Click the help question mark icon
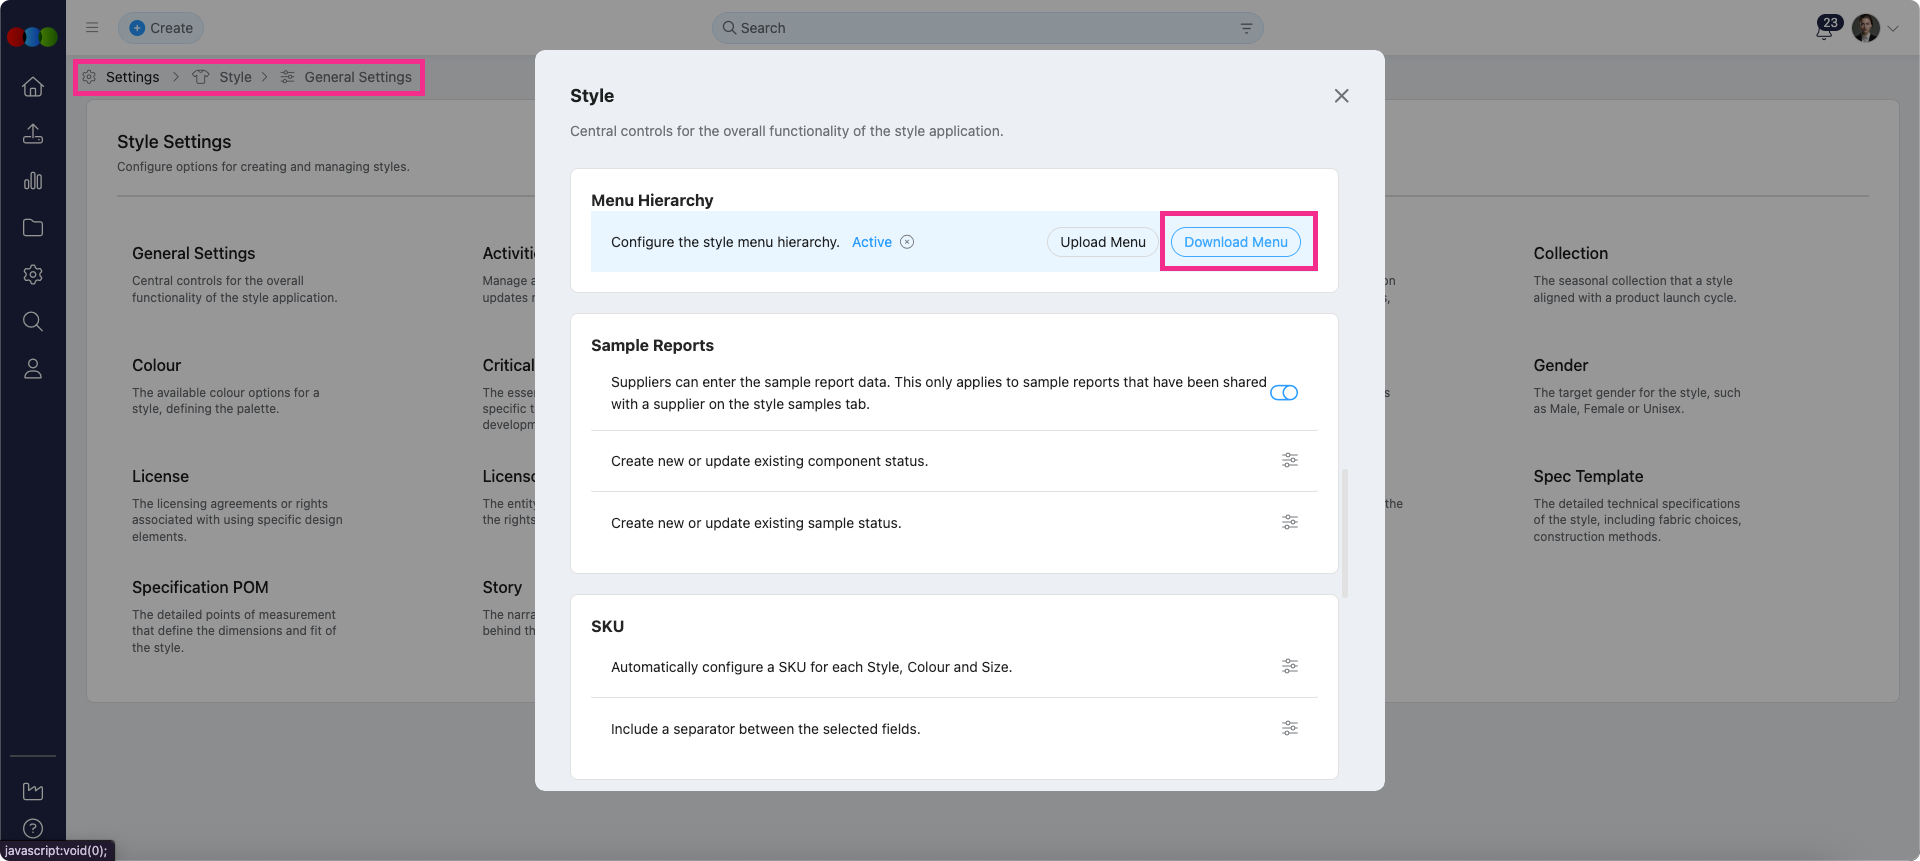This screenshot has width=1920, height=861. 33,828
